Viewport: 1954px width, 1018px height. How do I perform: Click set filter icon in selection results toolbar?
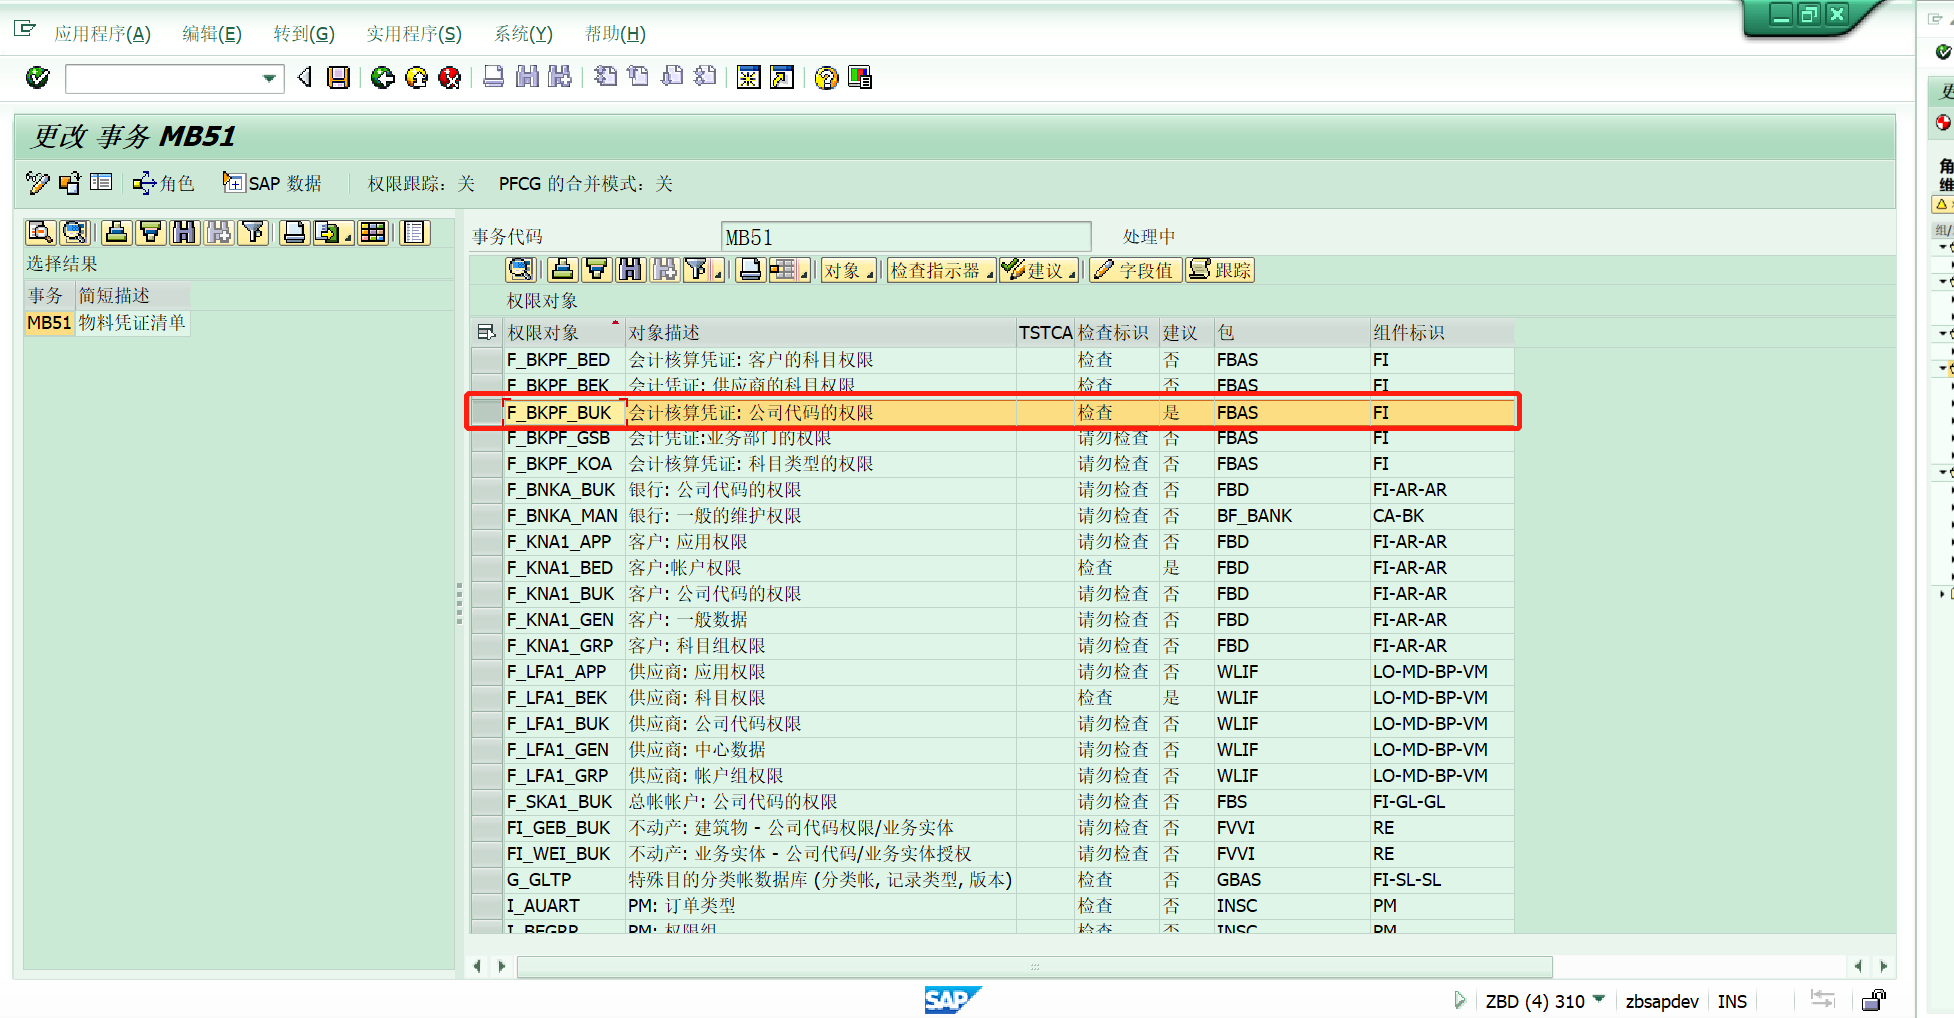point(254,233)
